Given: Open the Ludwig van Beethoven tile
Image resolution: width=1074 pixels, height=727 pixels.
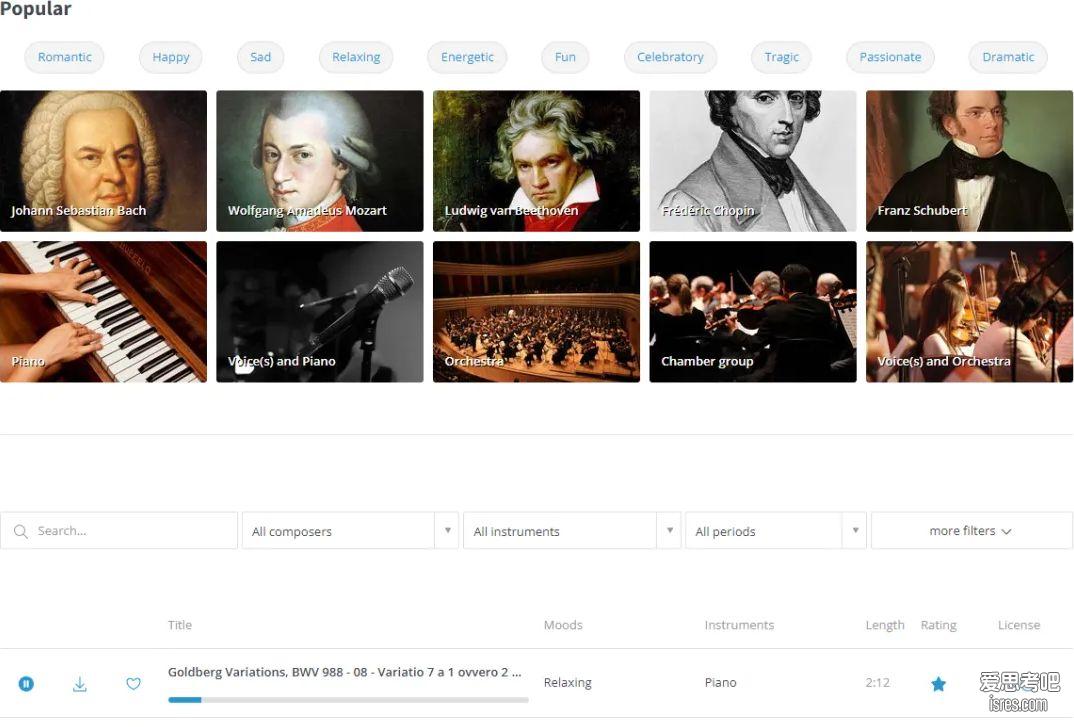Looking at the screenshot, I should click(536, 161).
